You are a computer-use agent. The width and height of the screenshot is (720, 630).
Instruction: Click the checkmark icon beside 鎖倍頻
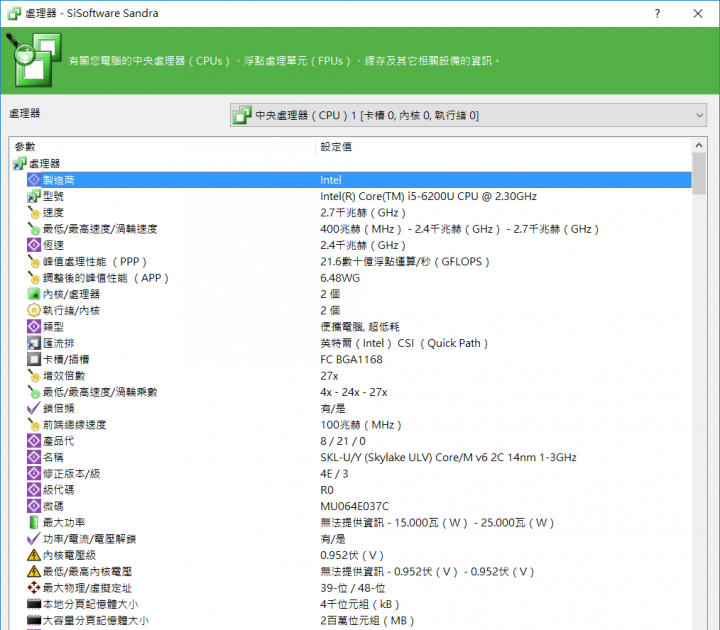click(34, 408)
